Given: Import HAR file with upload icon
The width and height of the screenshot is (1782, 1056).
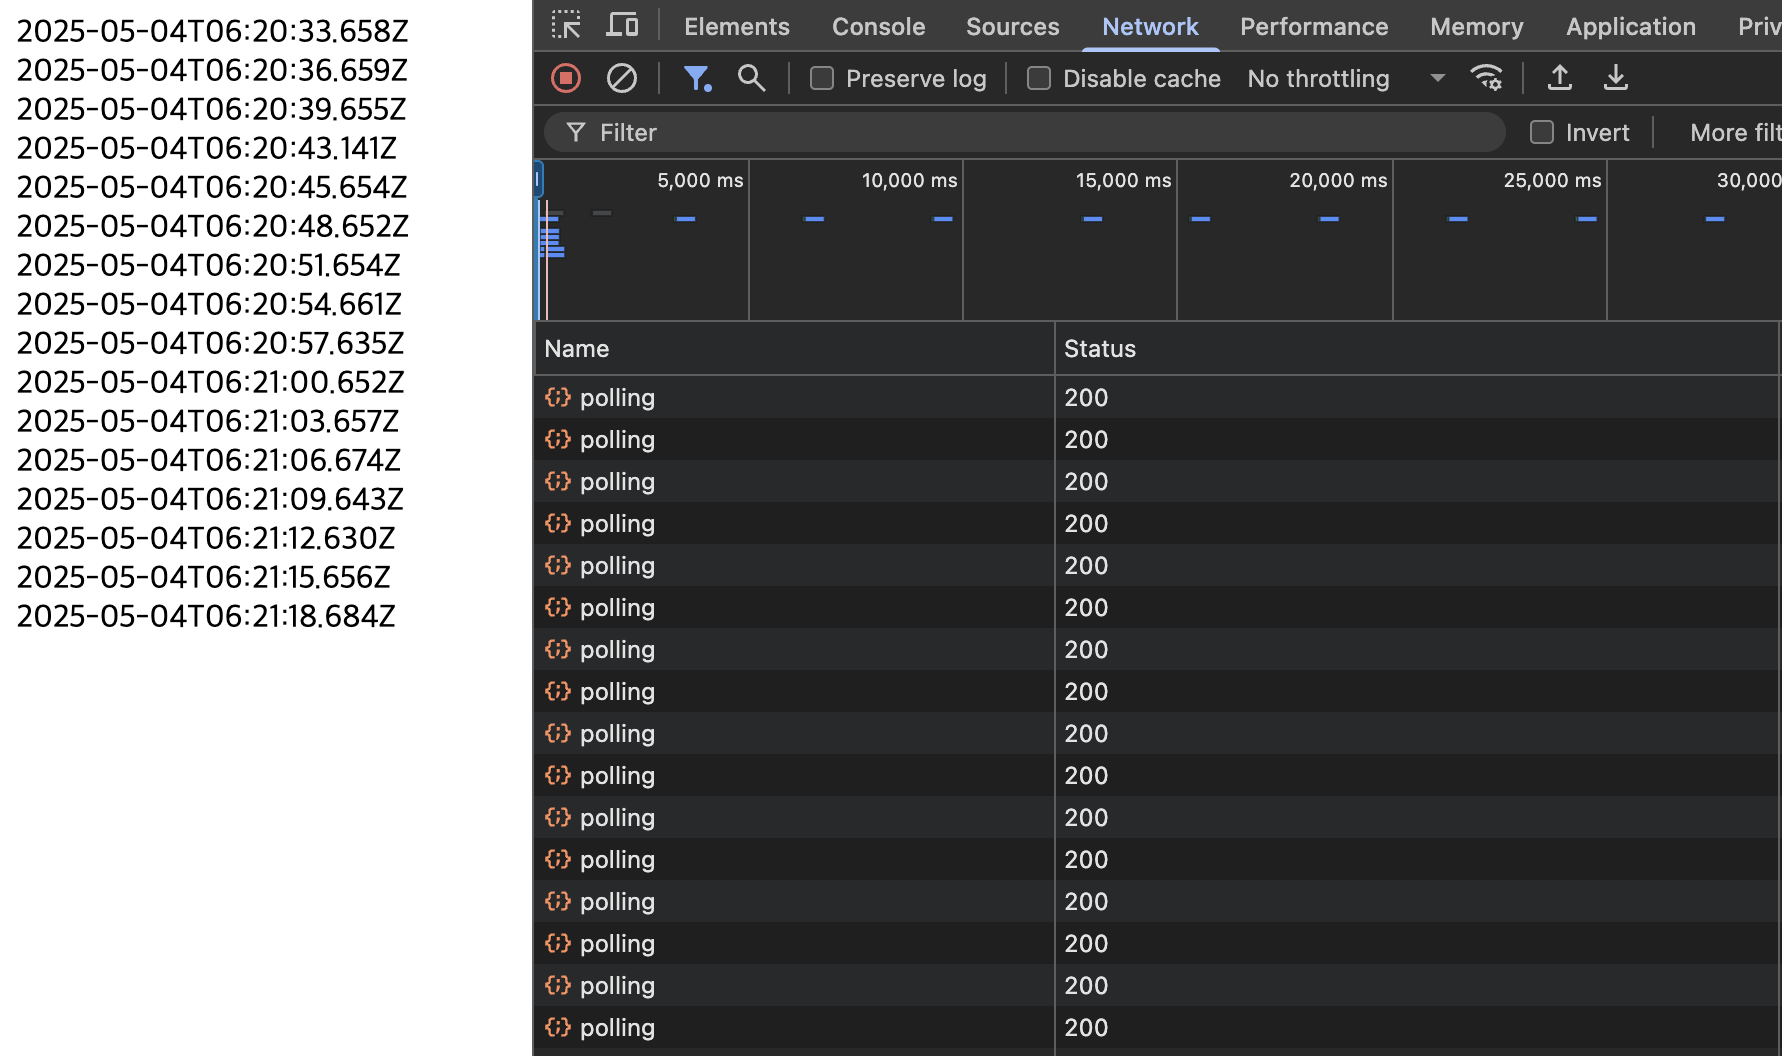Looking at the screenshot, I should click(x=1560, y=78).
